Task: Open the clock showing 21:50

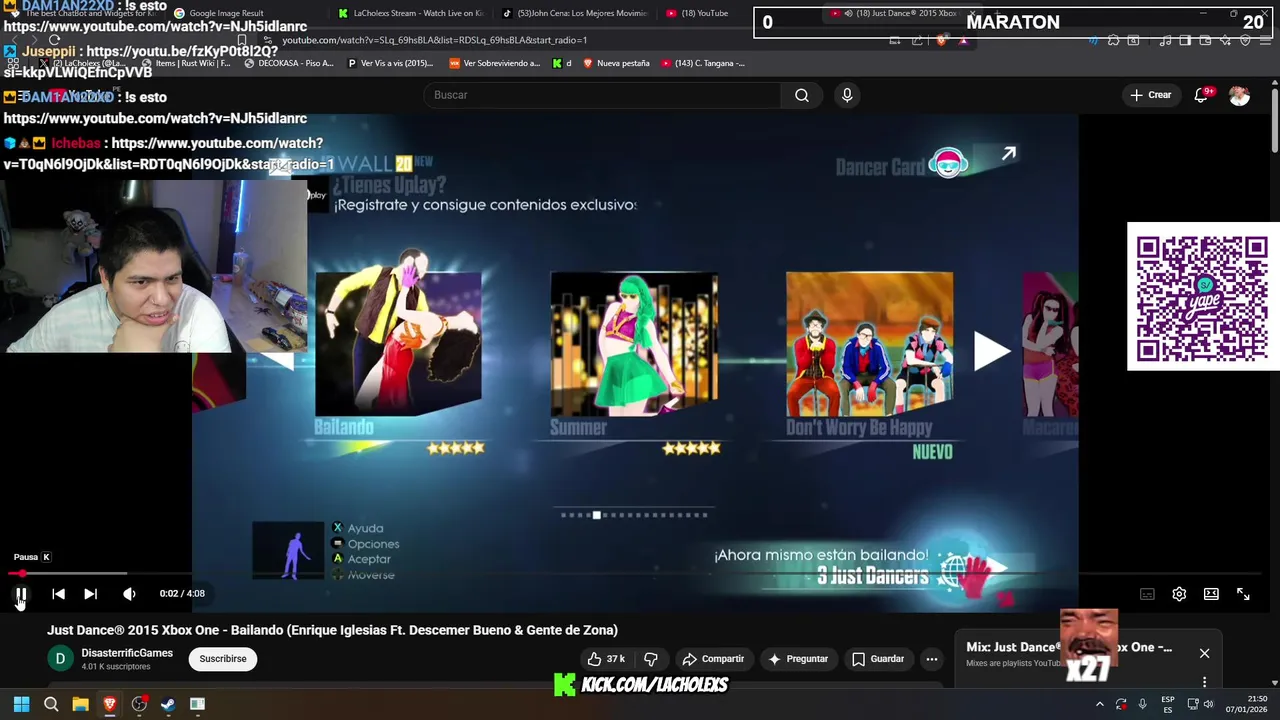Action: (x=1246, y=704)
